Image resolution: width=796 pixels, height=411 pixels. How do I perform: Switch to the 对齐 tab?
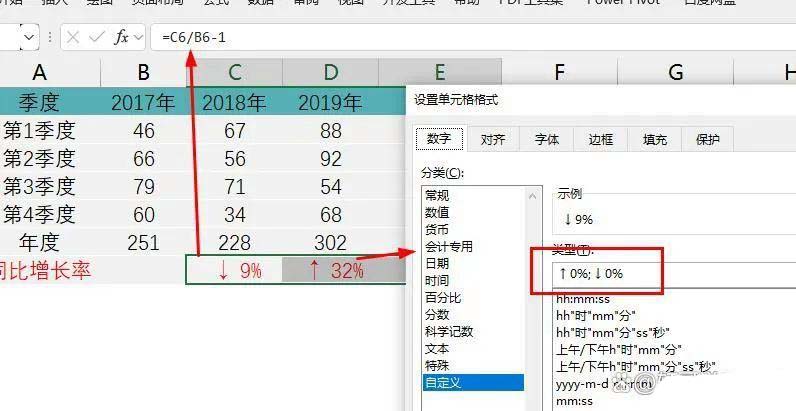[x=492, y=140]
